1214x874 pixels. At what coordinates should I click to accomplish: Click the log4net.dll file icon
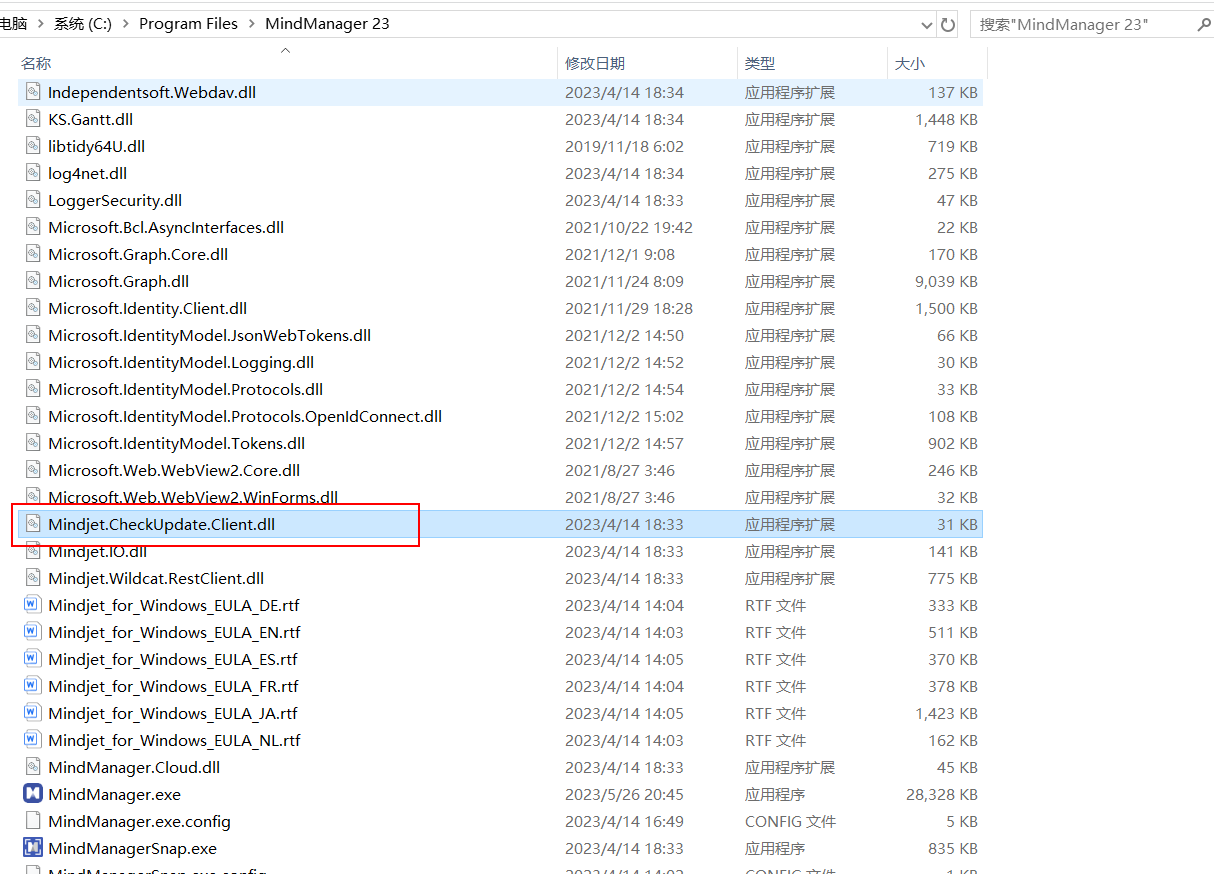[33, 173]
